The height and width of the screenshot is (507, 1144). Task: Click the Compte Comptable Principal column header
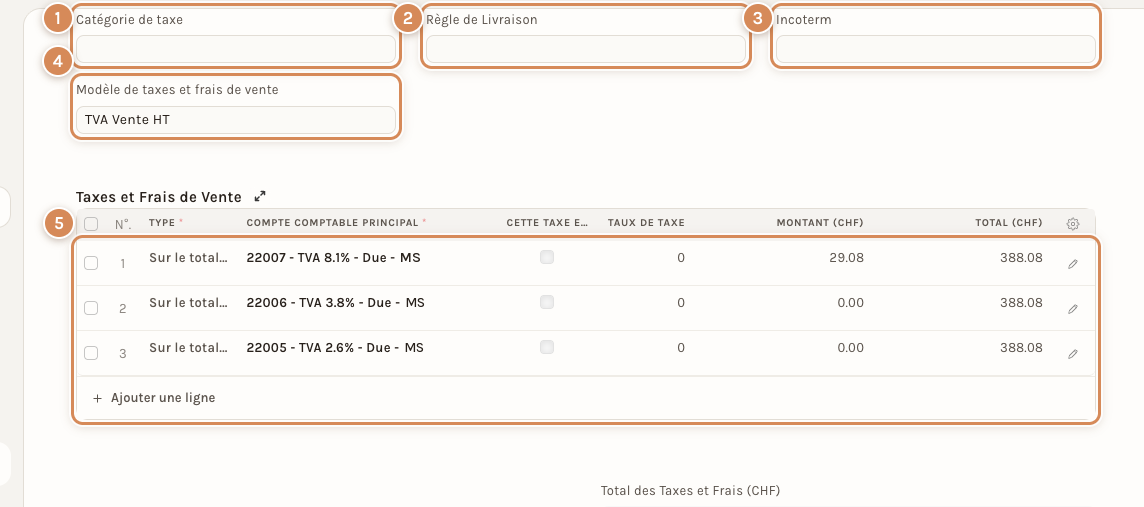click(x=333, y=222)
